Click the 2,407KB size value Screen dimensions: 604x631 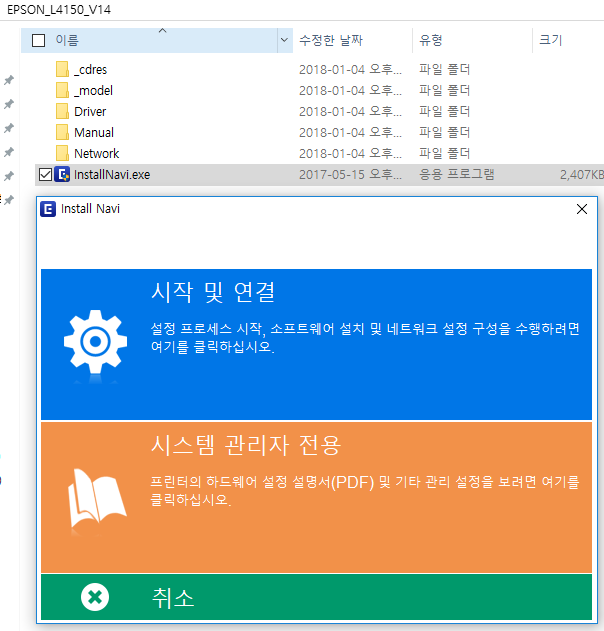click(x=581, y=175)
